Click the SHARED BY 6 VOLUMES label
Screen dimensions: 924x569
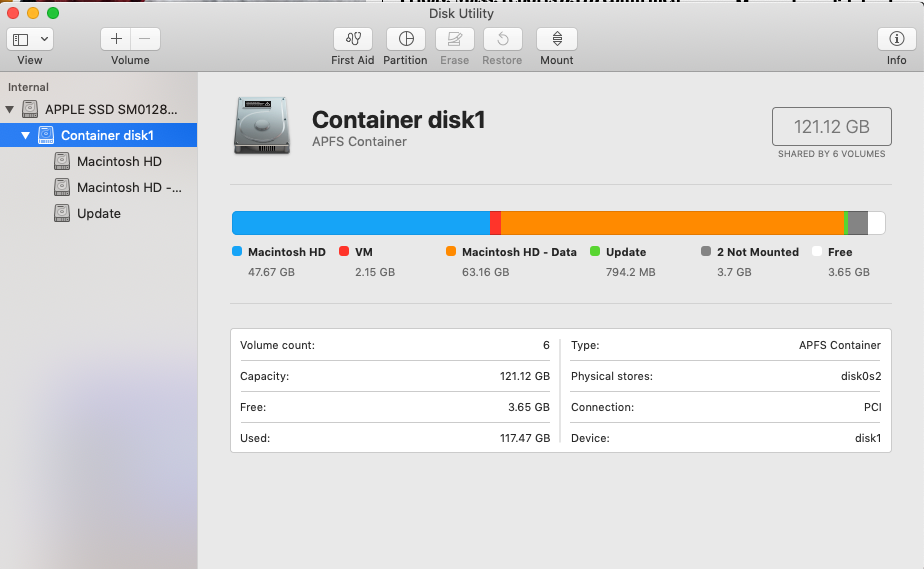831,154
